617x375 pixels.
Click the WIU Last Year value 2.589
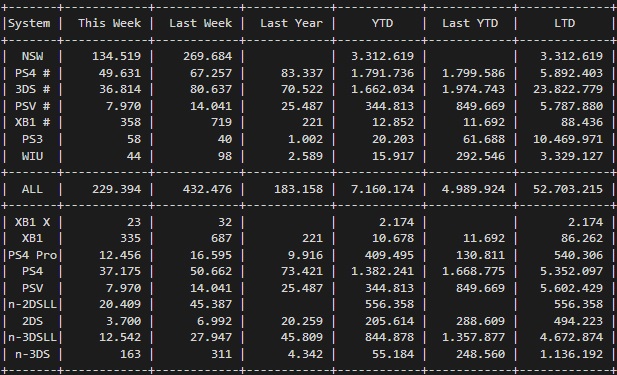[x=305, y=156]
